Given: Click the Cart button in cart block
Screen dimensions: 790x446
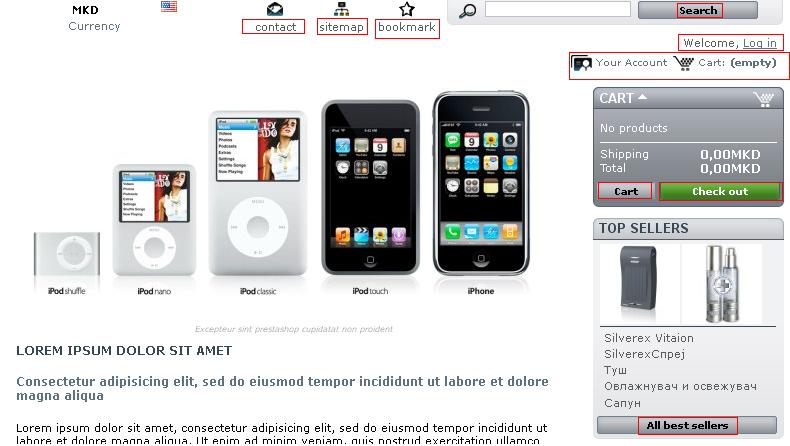Looking at the screenshot, I should tap(625, 192).
